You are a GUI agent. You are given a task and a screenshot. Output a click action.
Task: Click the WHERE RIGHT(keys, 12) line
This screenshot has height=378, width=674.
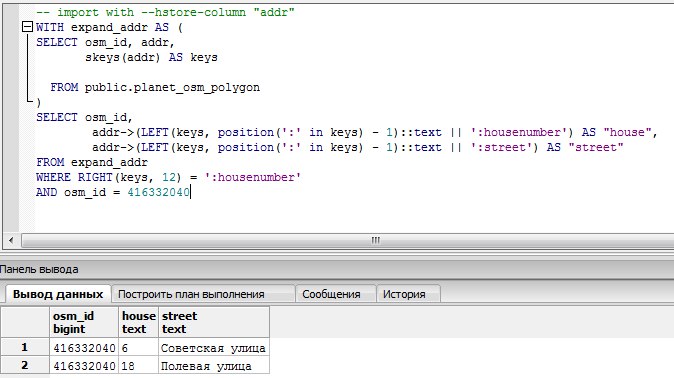click(x=168, y=177)
